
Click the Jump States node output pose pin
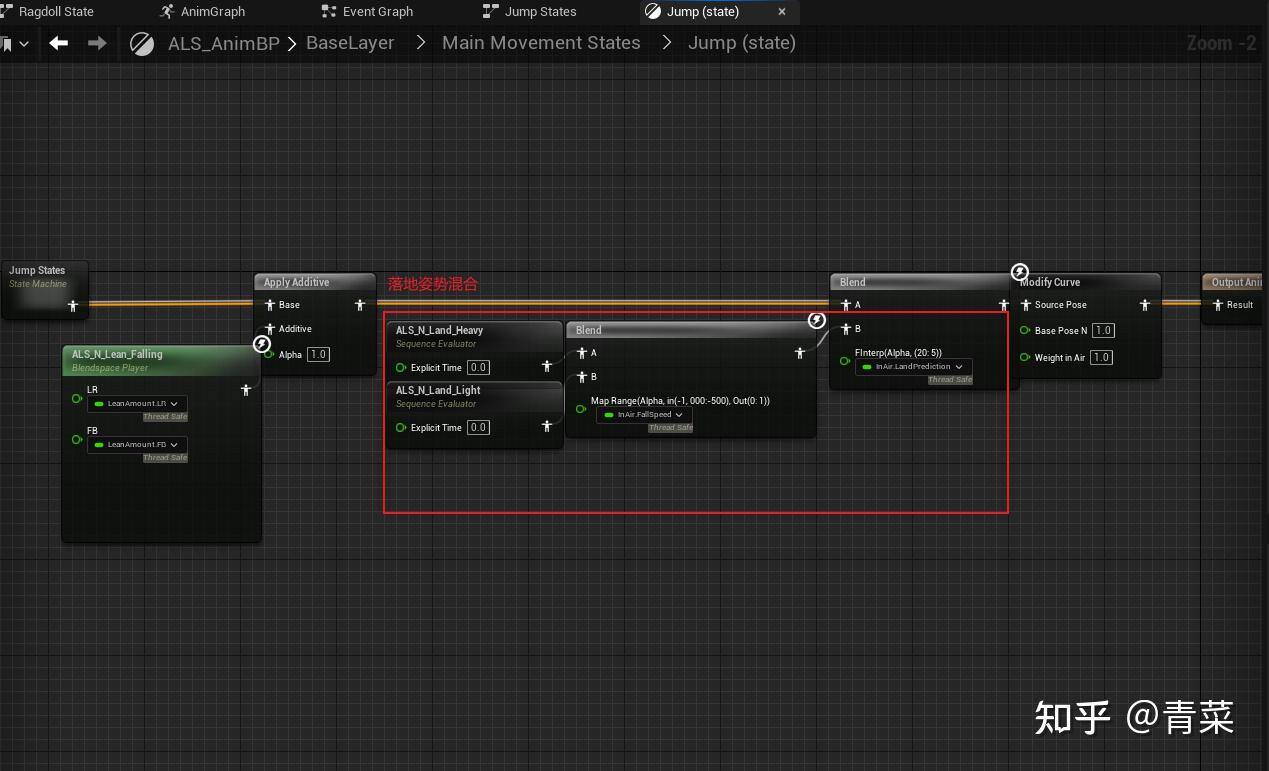point(73,305)
